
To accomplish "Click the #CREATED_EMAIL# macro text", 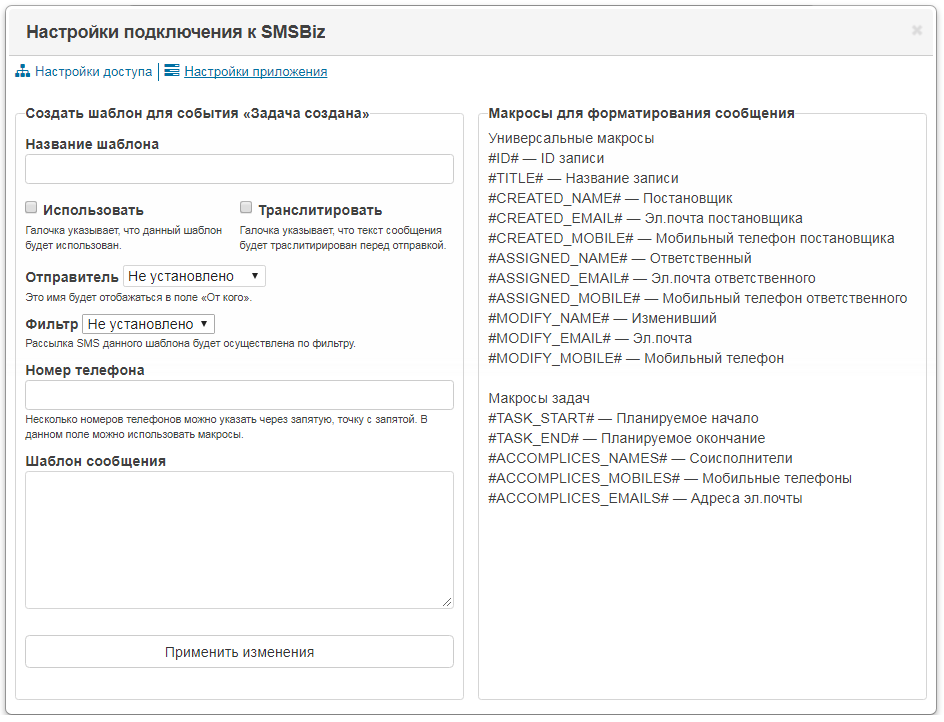I will click(x=645, y=218).
